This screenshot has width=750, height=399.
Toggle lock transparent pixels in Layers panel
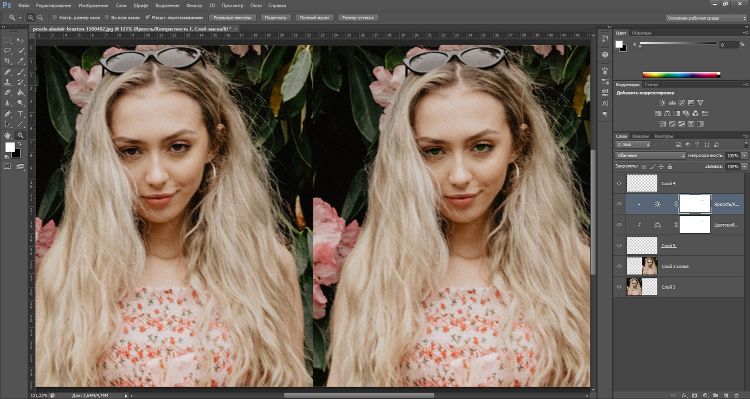[x=644, y=166]
